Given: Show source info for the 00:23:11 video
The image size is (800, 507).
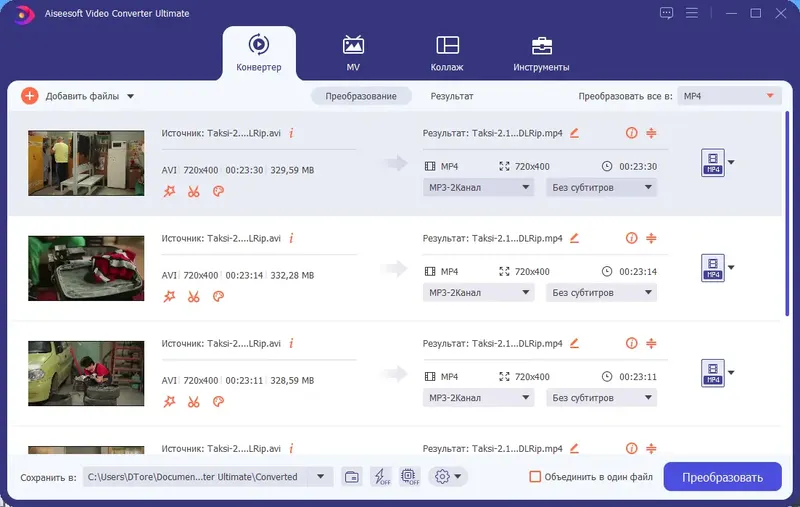Looking at the screenshot, I should 291,343.
